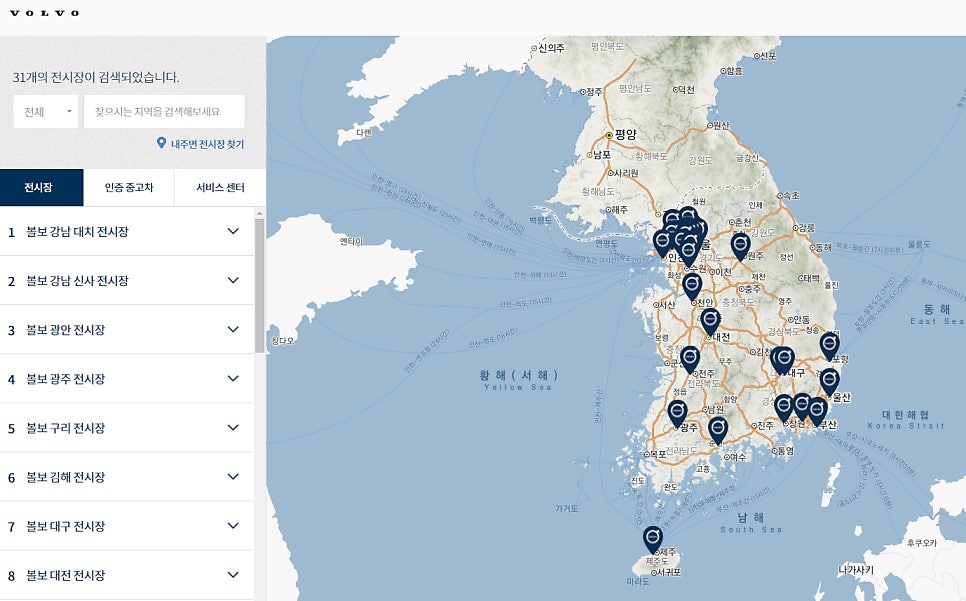
Task: Select 볼보 강남 신사 전시장 list text
Action: [x=77, y=281]
